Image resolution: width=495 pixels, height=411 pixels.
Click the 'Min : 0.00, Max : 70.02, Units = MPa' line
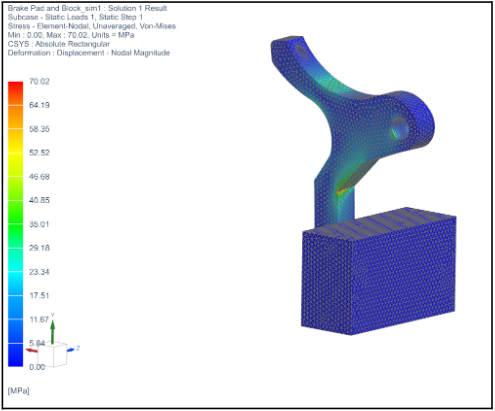coord(71,35)
